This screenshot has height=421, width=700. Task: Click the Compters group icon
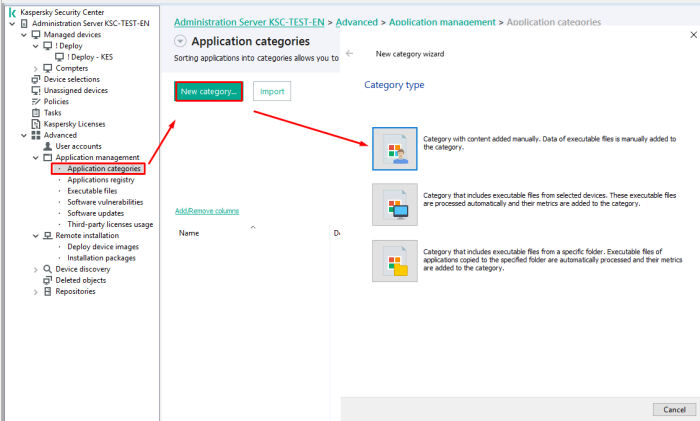[48, 68]
